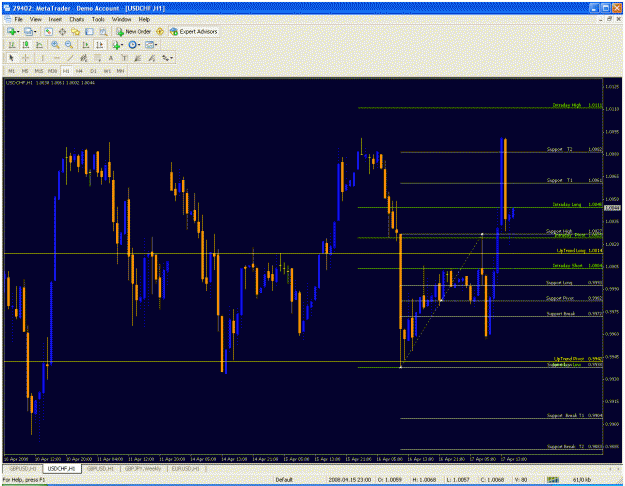Click the connection status bars icon
The height and width of the screenshot is (486, 625).
tap(552, 480)
